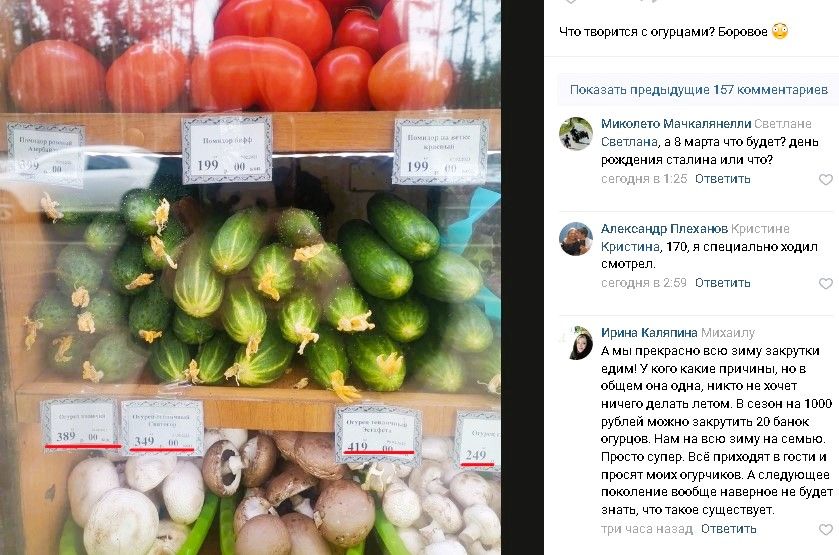Open Миколето Мачкалянелли name link
Screen dimensions: 839x555
pyautogui.click(x=676, y=124)
